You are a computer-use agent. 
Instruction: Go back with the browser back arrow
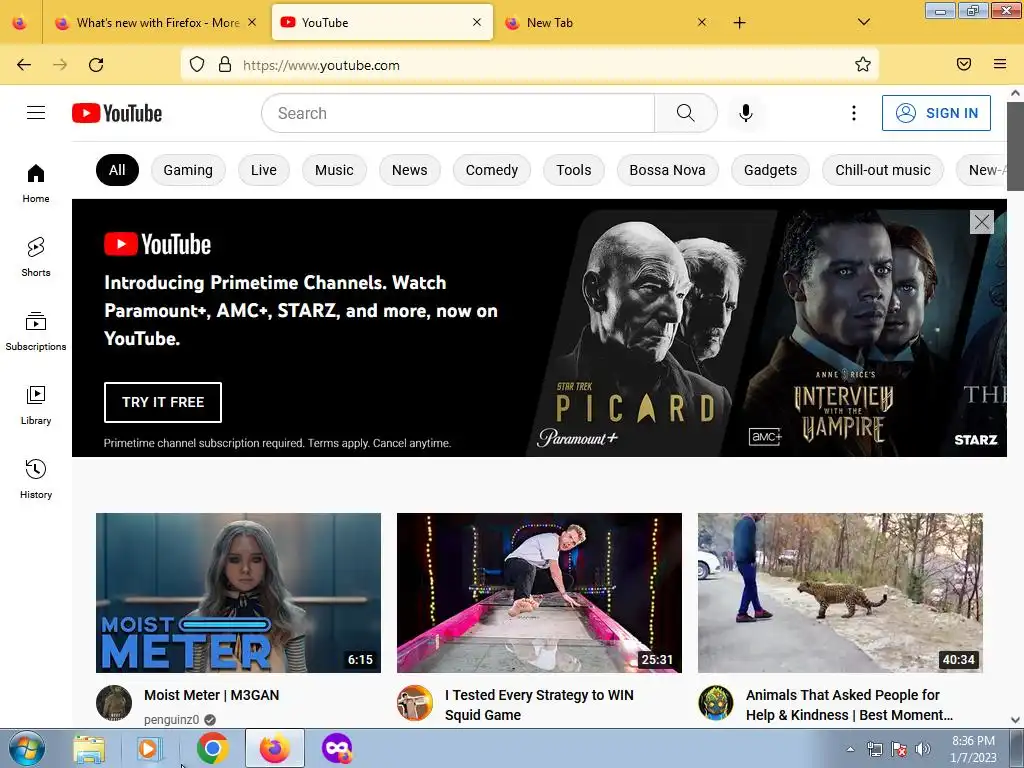pyautogui.click(x=24, y=65)
